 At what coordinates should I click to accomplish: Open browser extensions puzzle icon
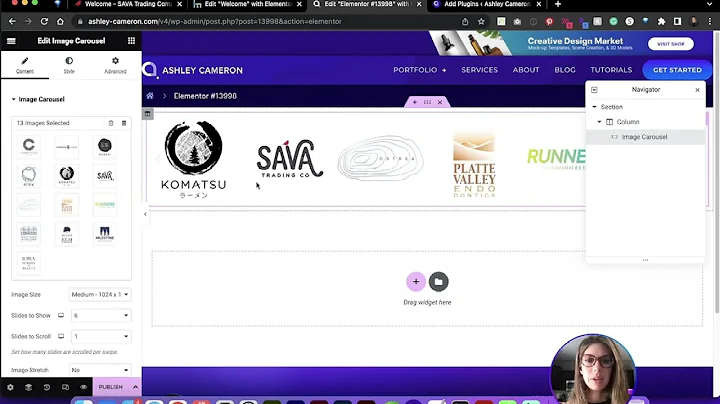point(661,22)
